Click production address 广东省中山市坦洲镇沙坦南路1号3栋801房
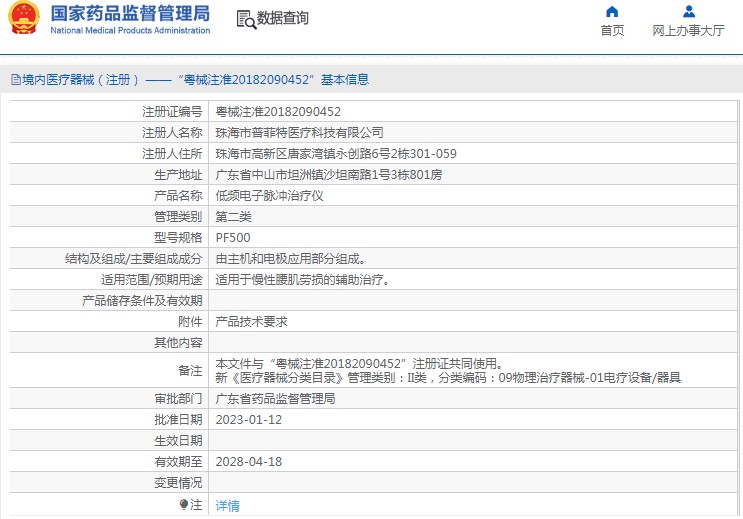Viewport: 743px width, 519px height. click(x=329, y=175)
